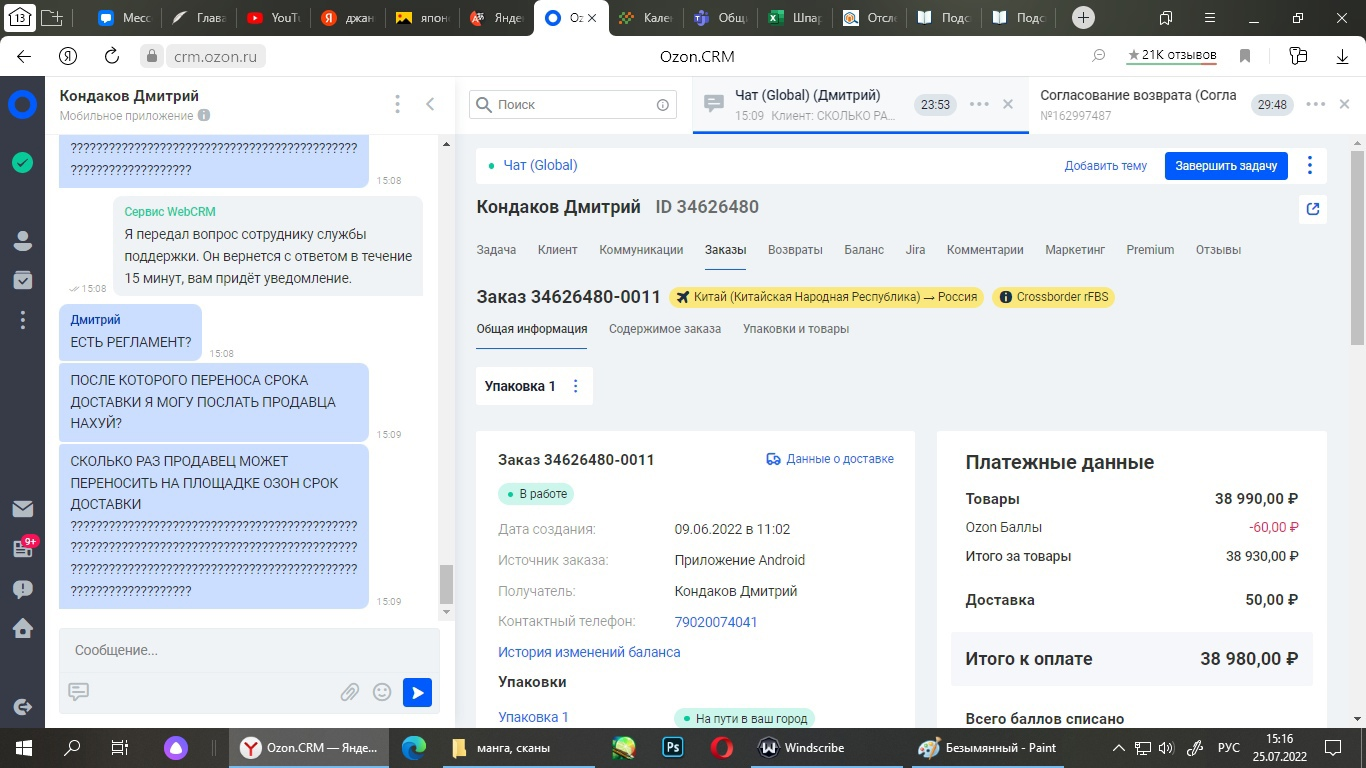Click the Crossborder rFBS badge
Image resolution: width=1366 pixels, height=768 pixels.
pyautogui.click(x=1054, y=297)
